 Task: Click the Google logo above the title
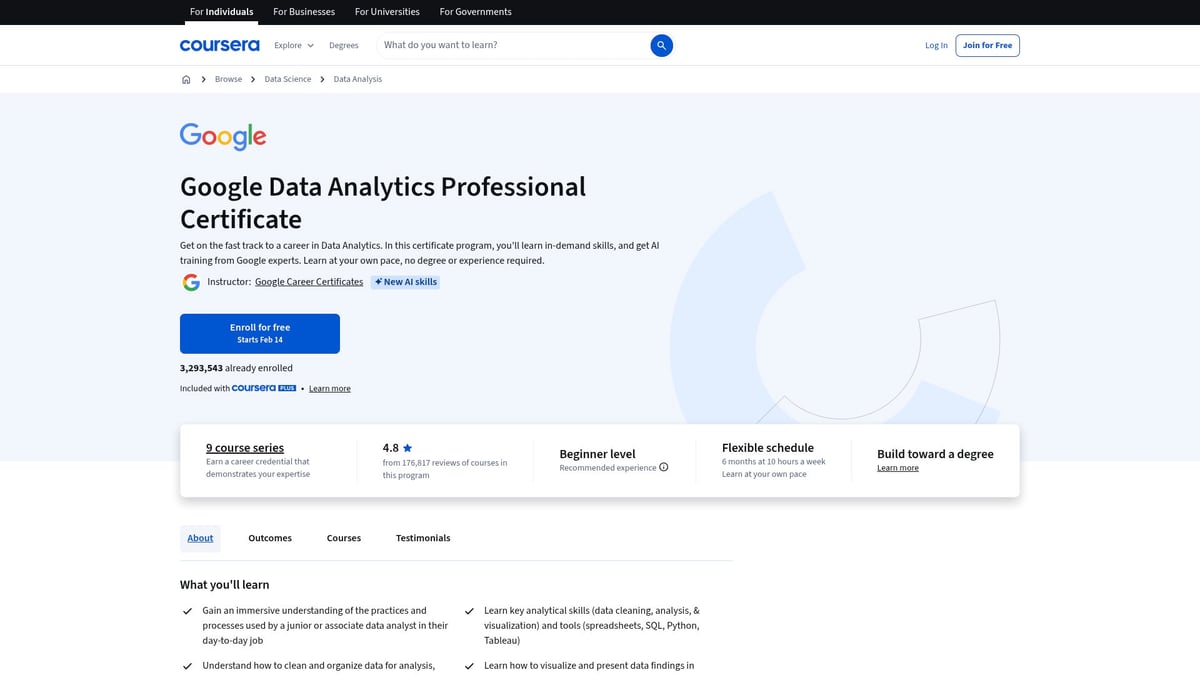(x=223, y=136)
